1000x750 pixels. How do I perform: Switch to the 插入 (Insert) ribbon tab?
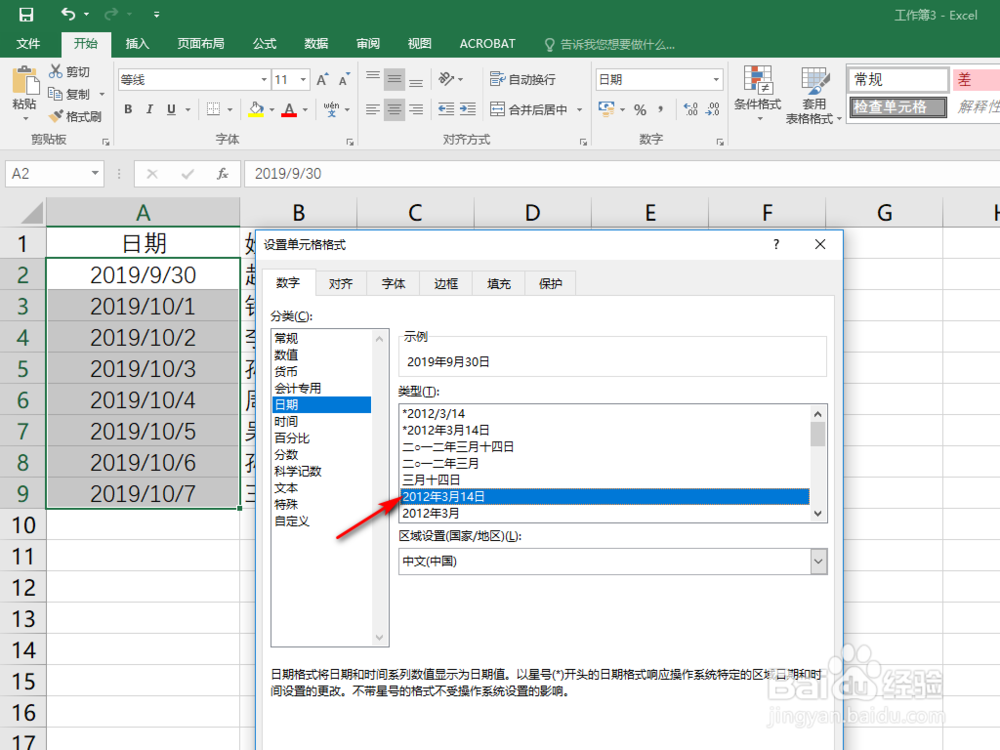[x=137, y=43]
